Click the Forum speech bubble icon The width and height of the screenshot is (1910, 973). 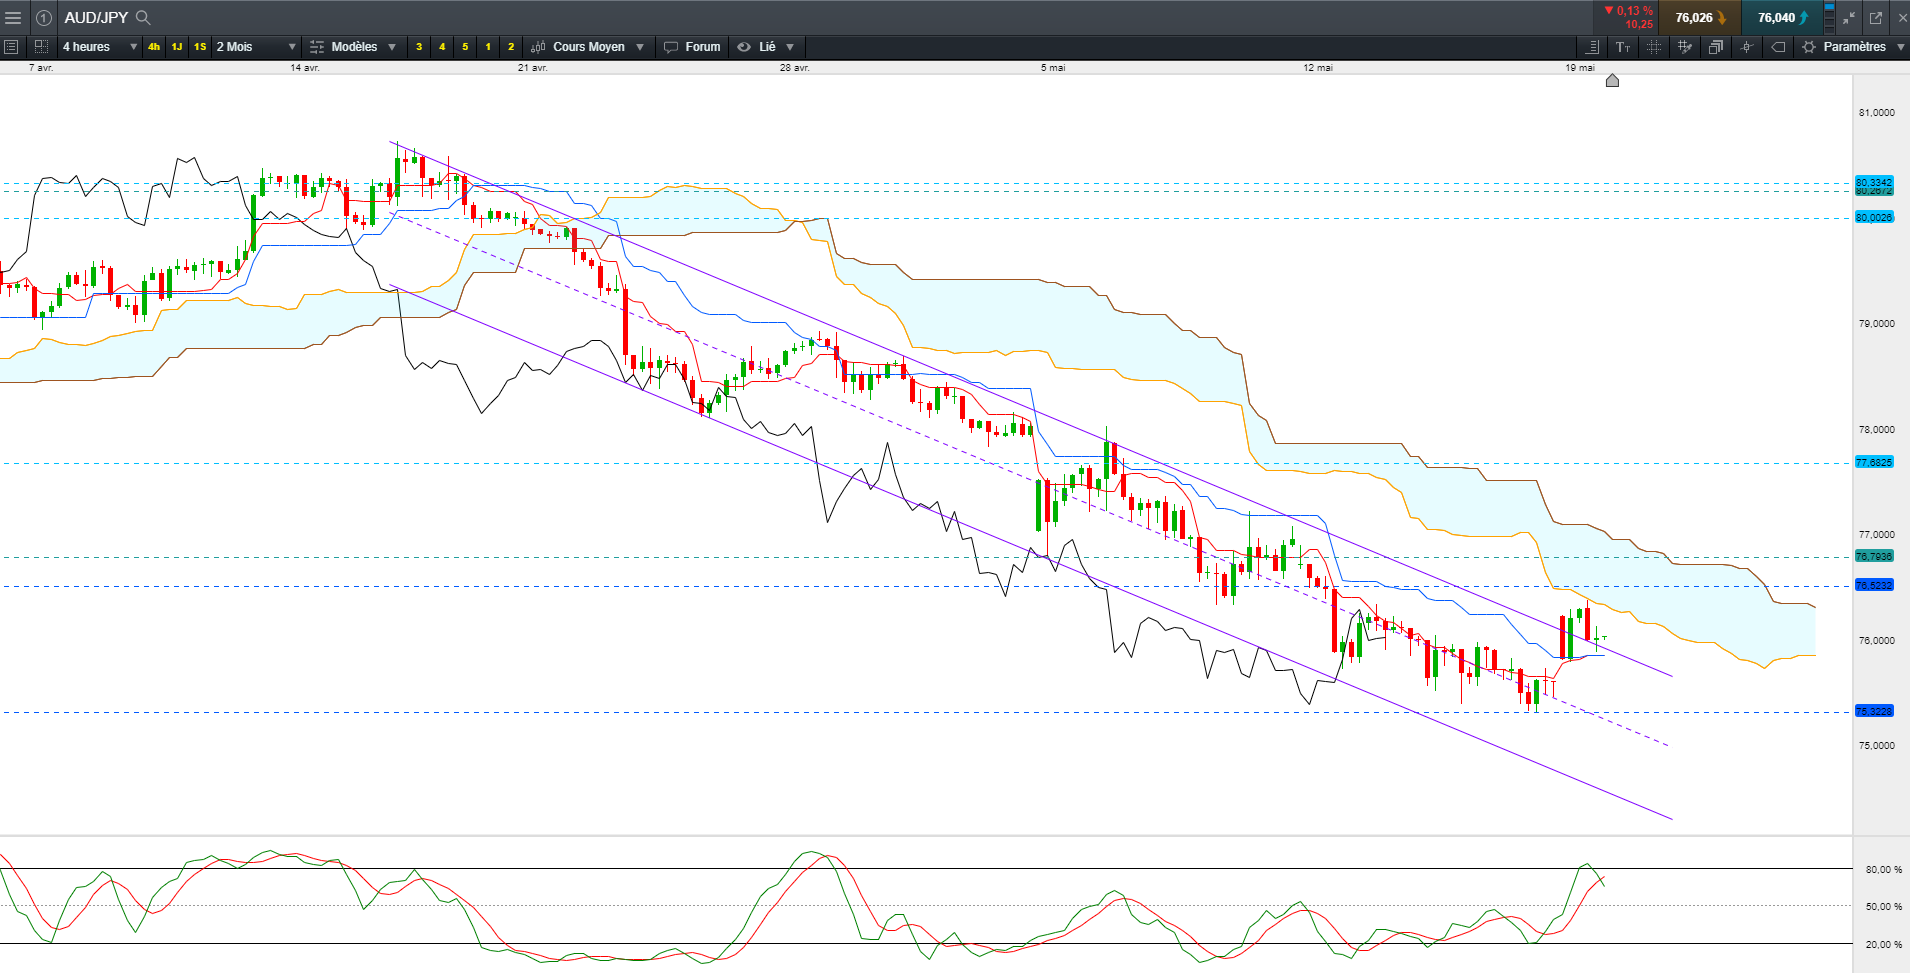tap(671, 47)
